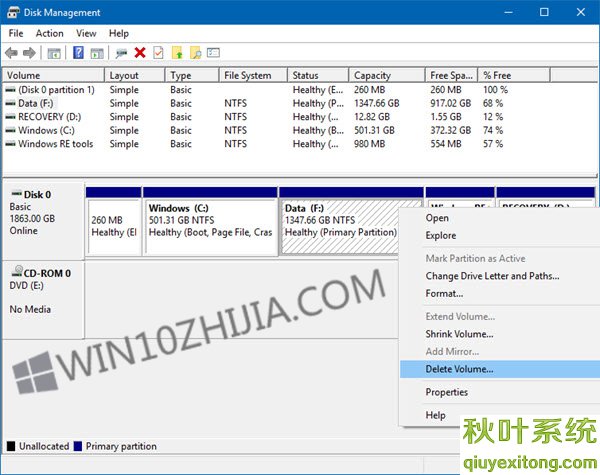The width and height of the screenshot is (600, 475).
Task: Click the Data (F:) volume row icon
Action: click(x=11, y=103)
